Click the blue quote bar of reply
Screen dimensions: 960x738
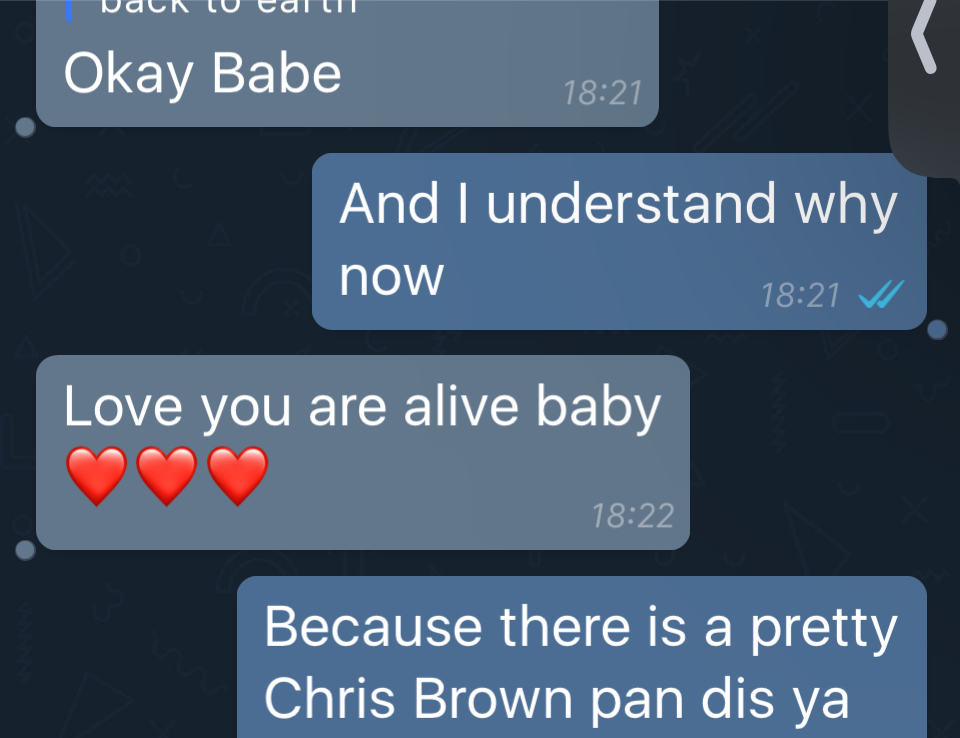pyautogui.click(x=69, y=10)
